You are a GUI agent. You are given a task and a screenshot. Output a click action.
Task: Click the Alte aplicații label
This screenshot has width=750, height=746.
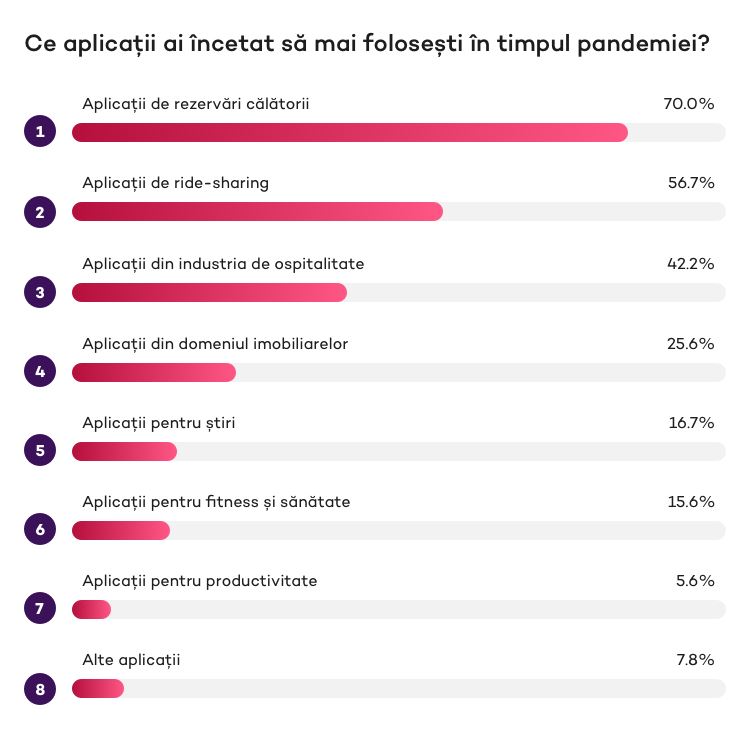132,660
